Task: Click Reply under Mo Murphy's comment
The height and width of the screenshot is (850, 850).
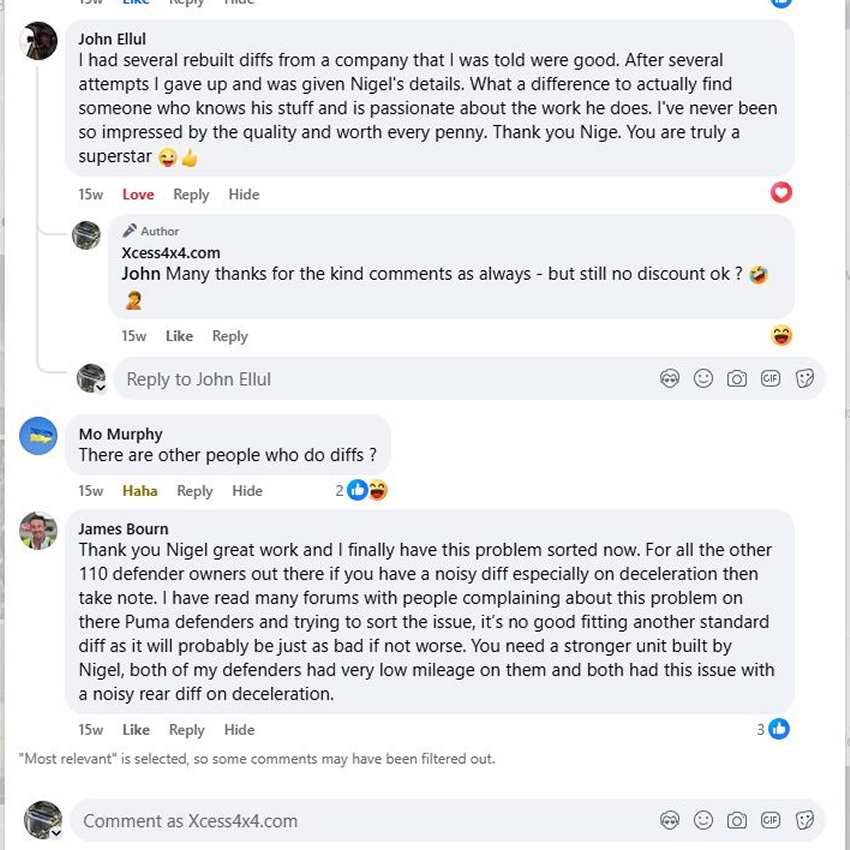Action: click(195, 491)
